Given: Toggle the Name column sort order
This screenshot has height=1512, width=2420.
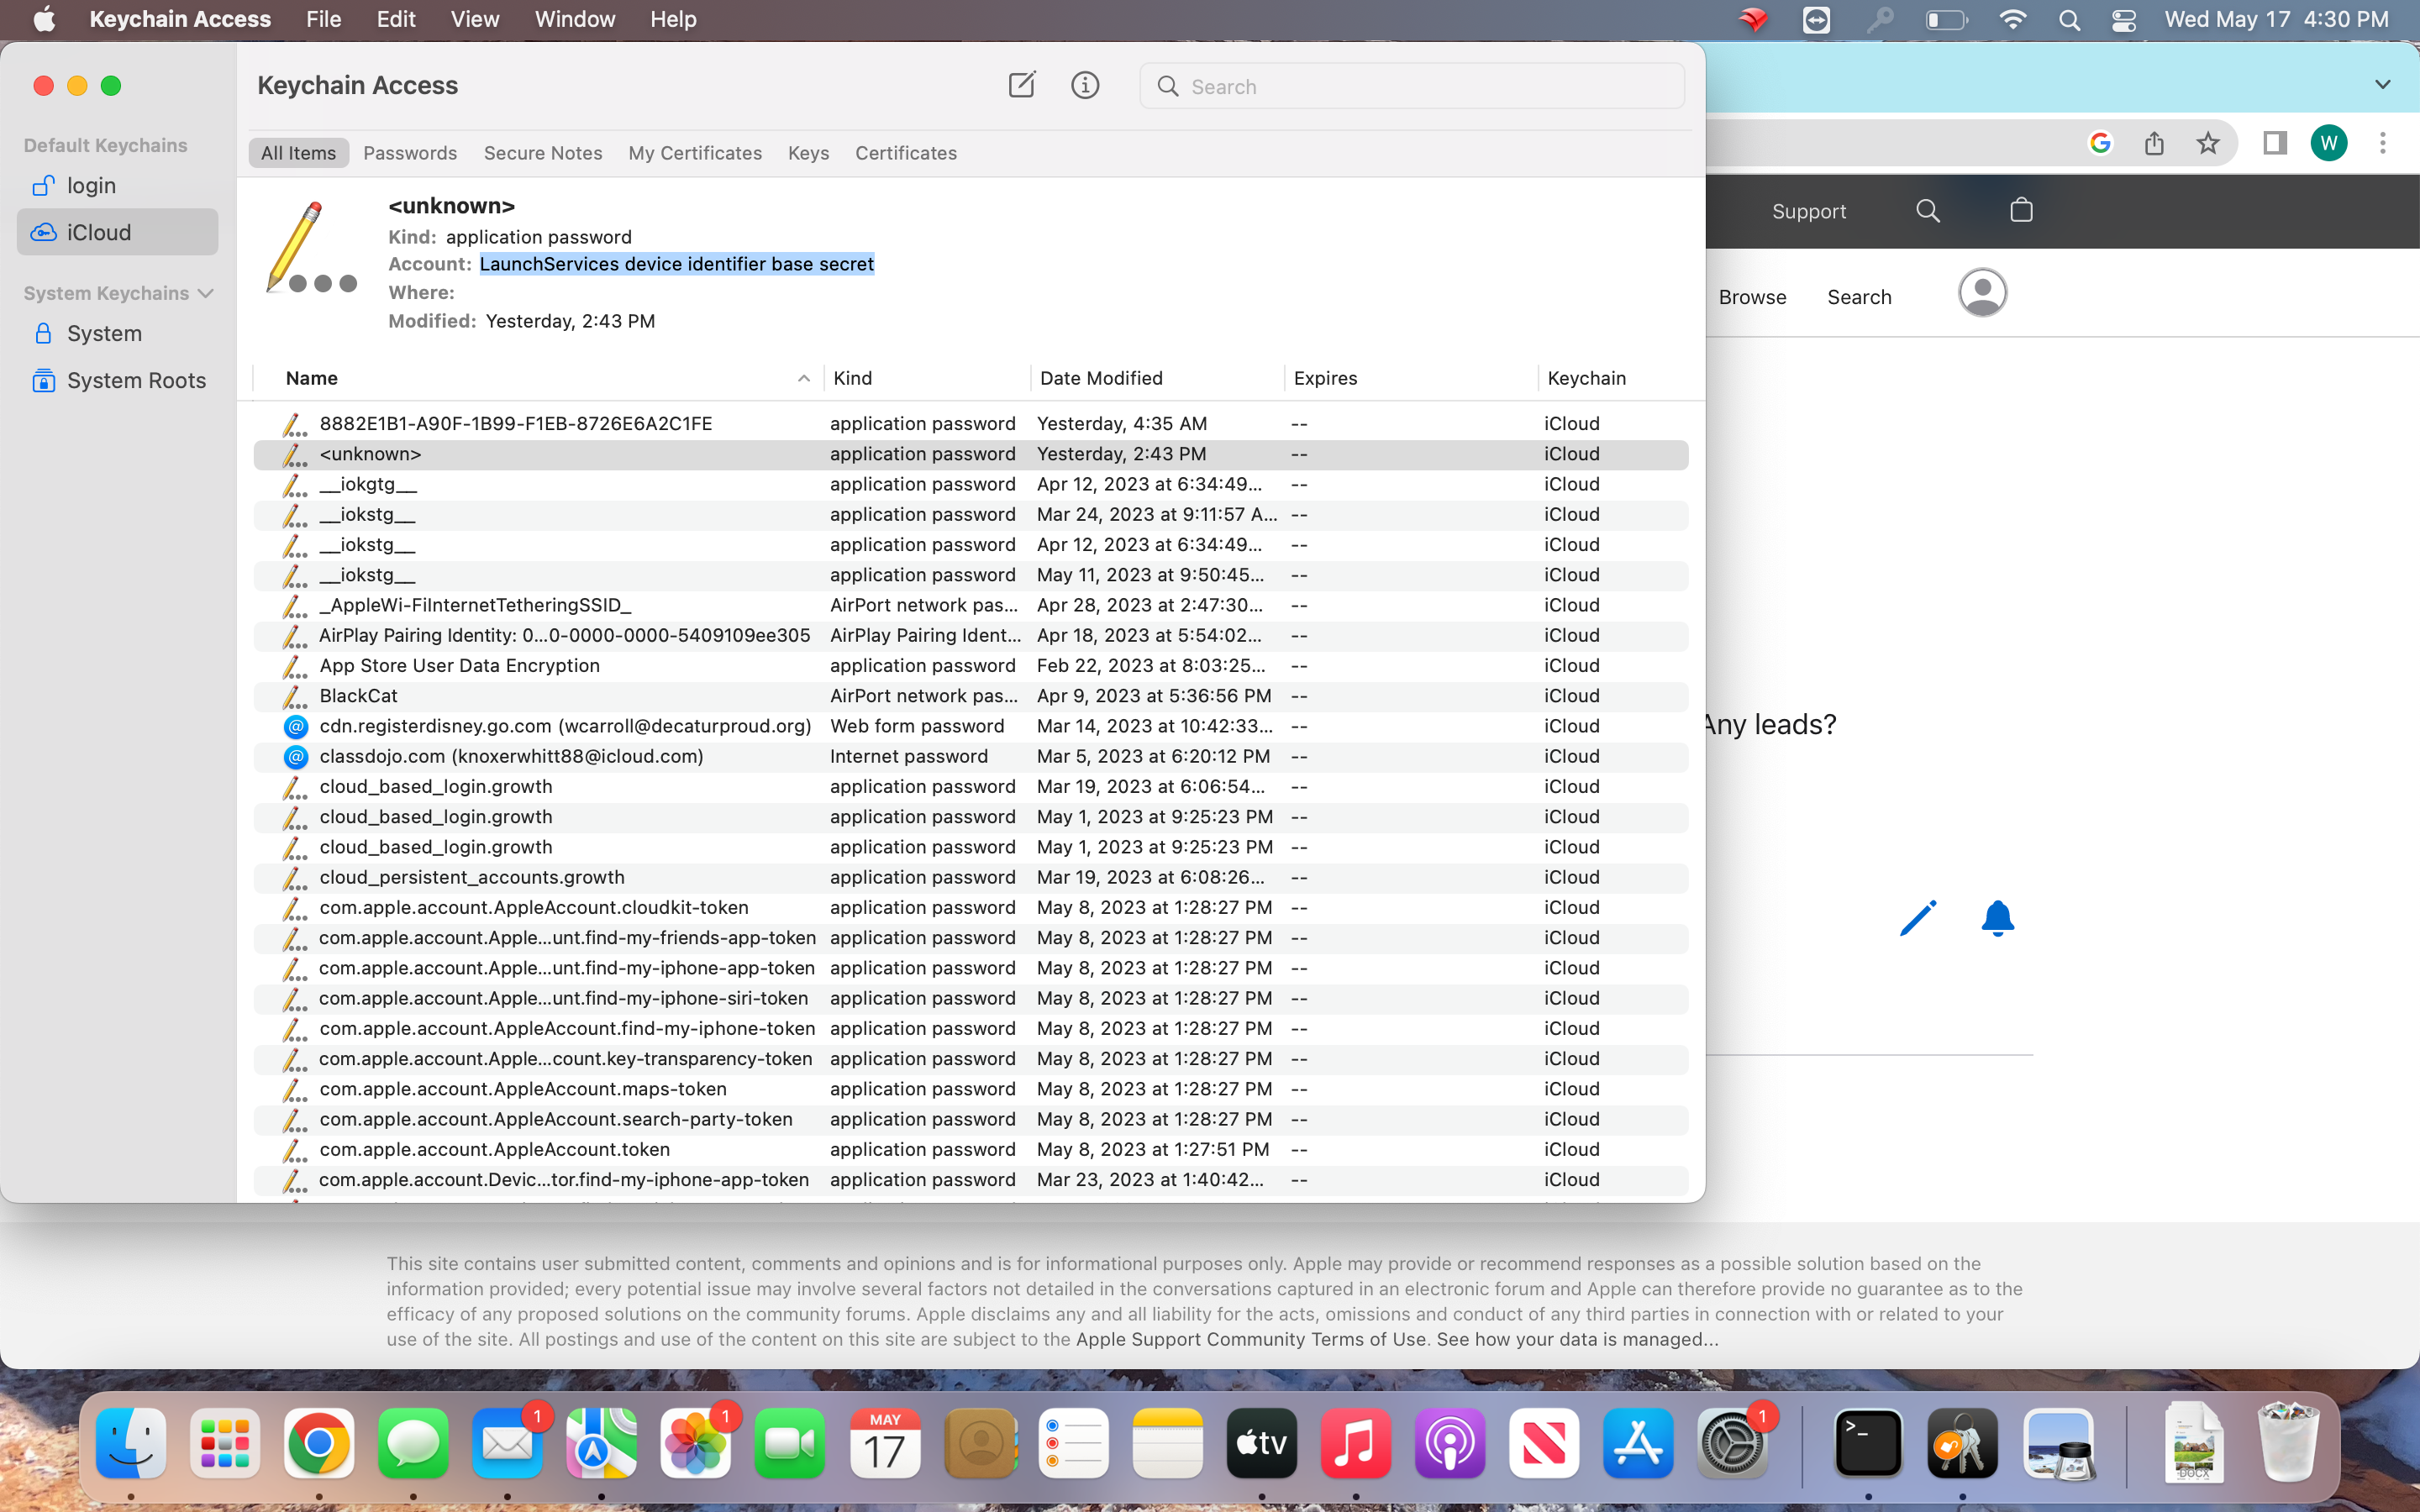Looking at the screenshot, I should pyautogui.click(x=311, y=378).
